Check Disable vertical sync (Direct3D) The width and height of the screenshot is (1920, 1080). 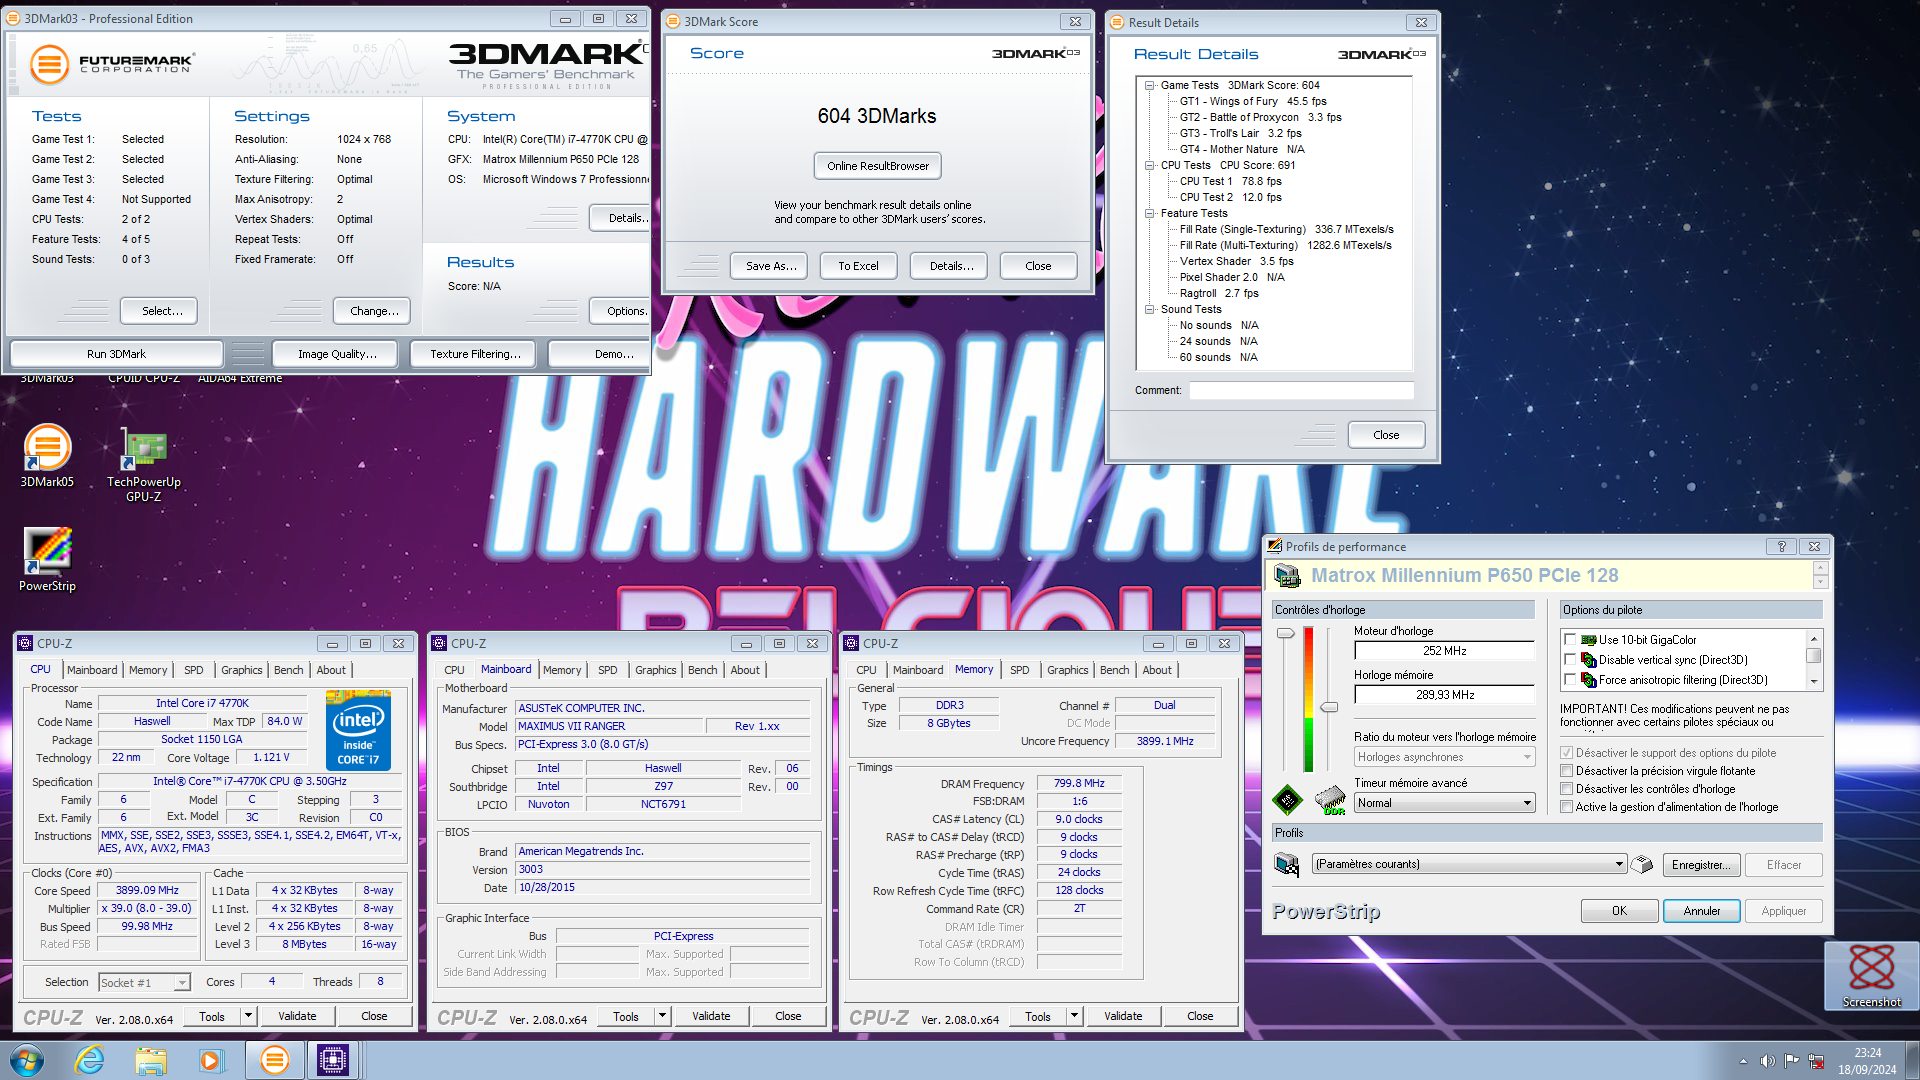point(1570,660)
